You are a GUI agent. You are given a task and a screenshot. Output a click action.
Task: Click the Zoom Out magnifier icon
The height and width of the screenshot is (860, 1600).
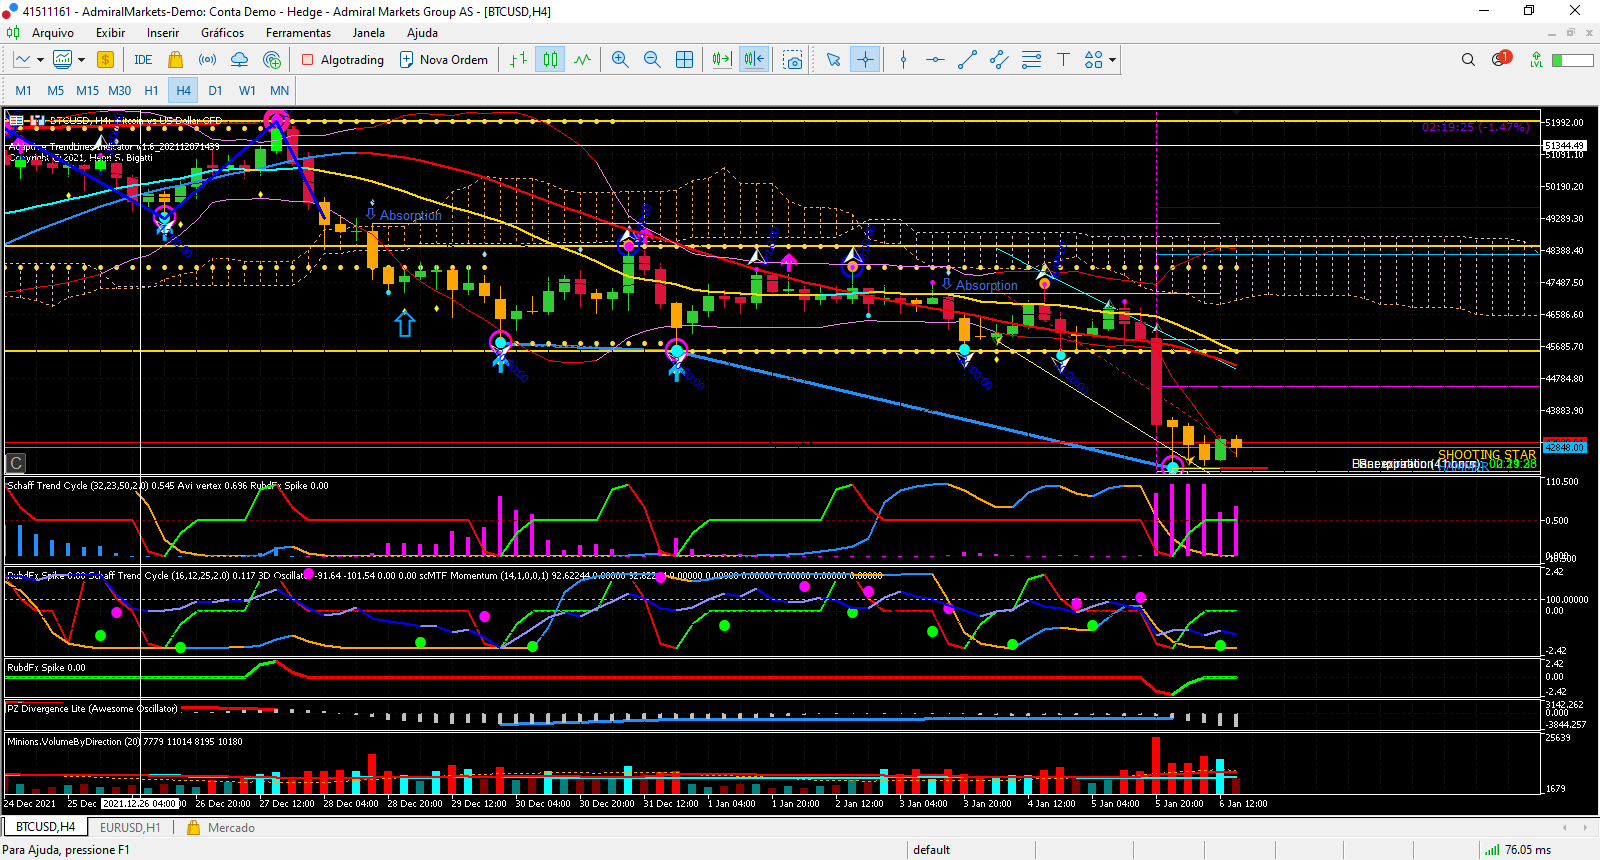[x=652, y=60]
